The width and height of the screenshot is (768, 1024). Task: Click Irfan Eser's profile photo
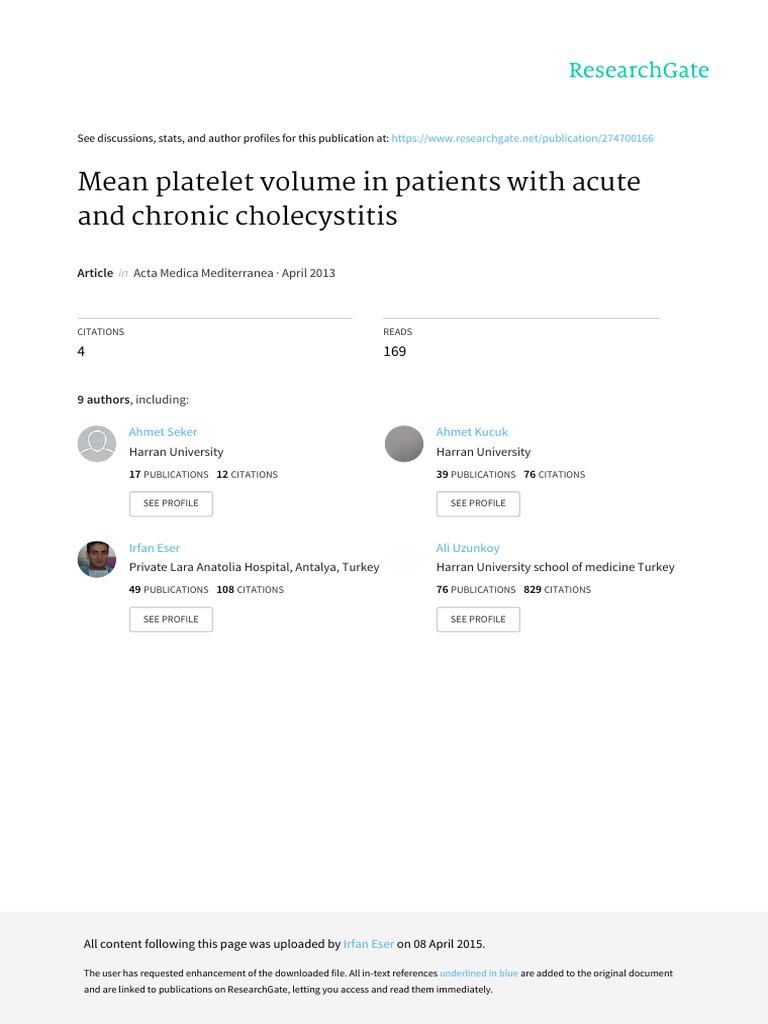97,559
